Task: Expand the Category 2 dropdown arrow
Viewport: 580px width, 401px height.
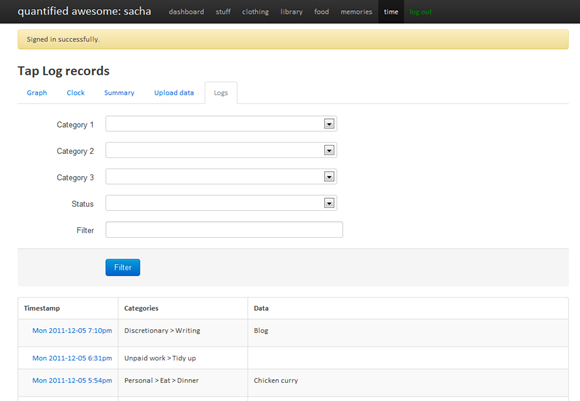Action: pyautogui.click(x=329, y=150)
